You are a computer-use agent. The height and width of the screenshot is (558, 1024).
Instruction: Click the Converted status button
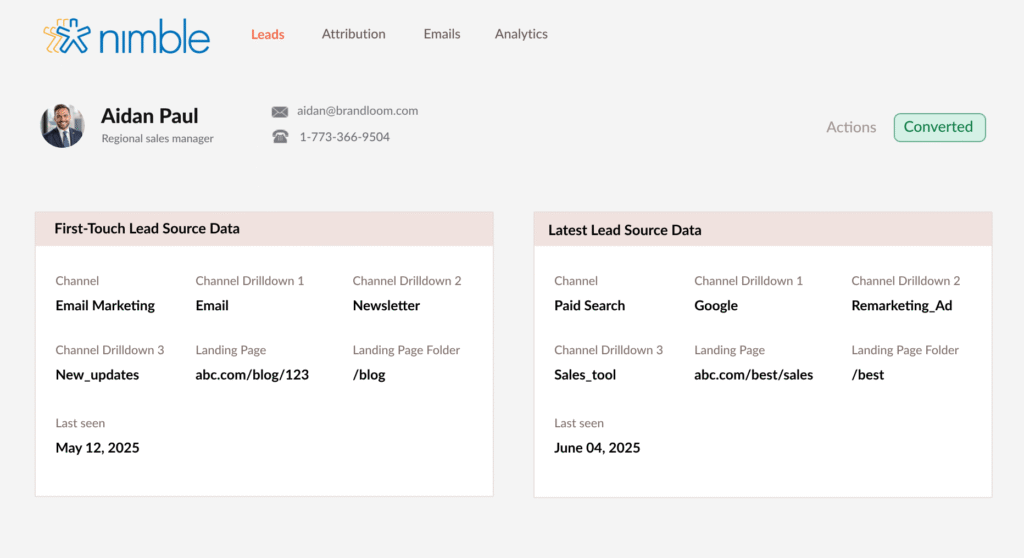coord(939,127)
